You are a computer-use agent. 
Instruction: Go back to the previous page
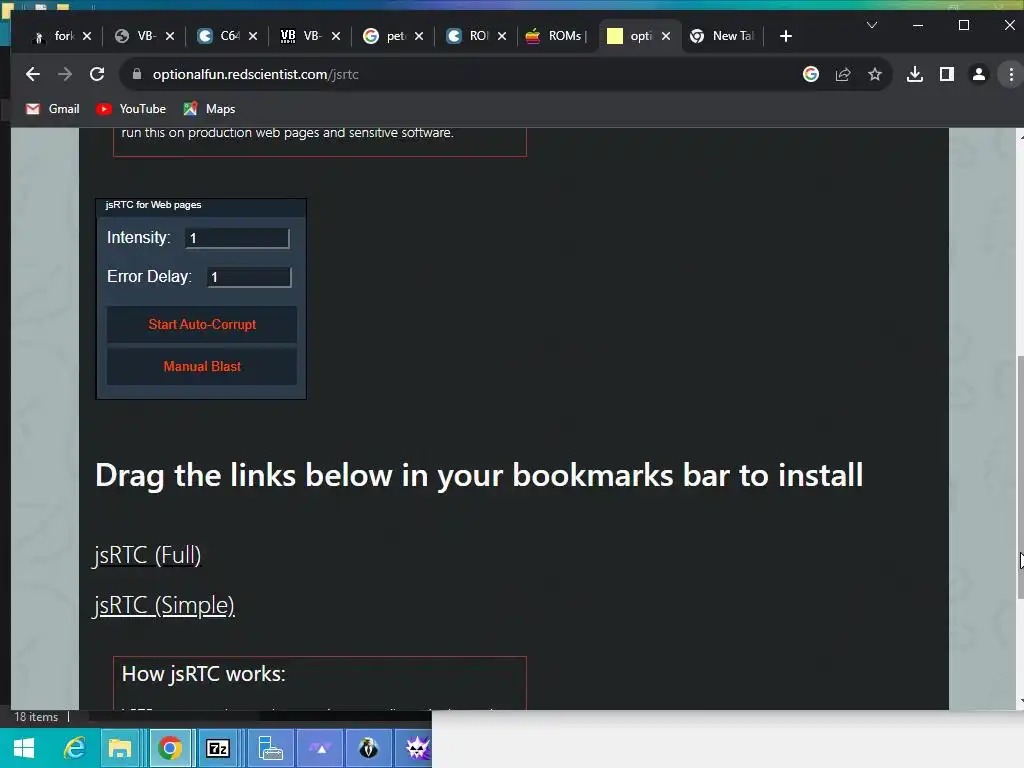point(33,74)
